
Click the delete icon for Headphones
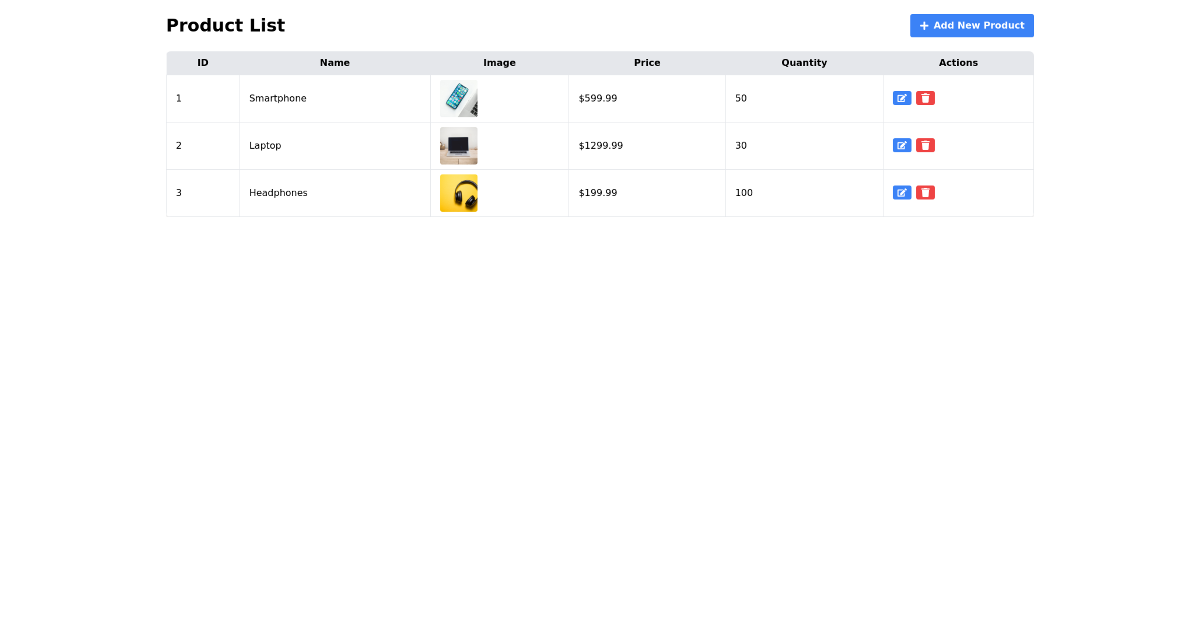coord(925,192)
